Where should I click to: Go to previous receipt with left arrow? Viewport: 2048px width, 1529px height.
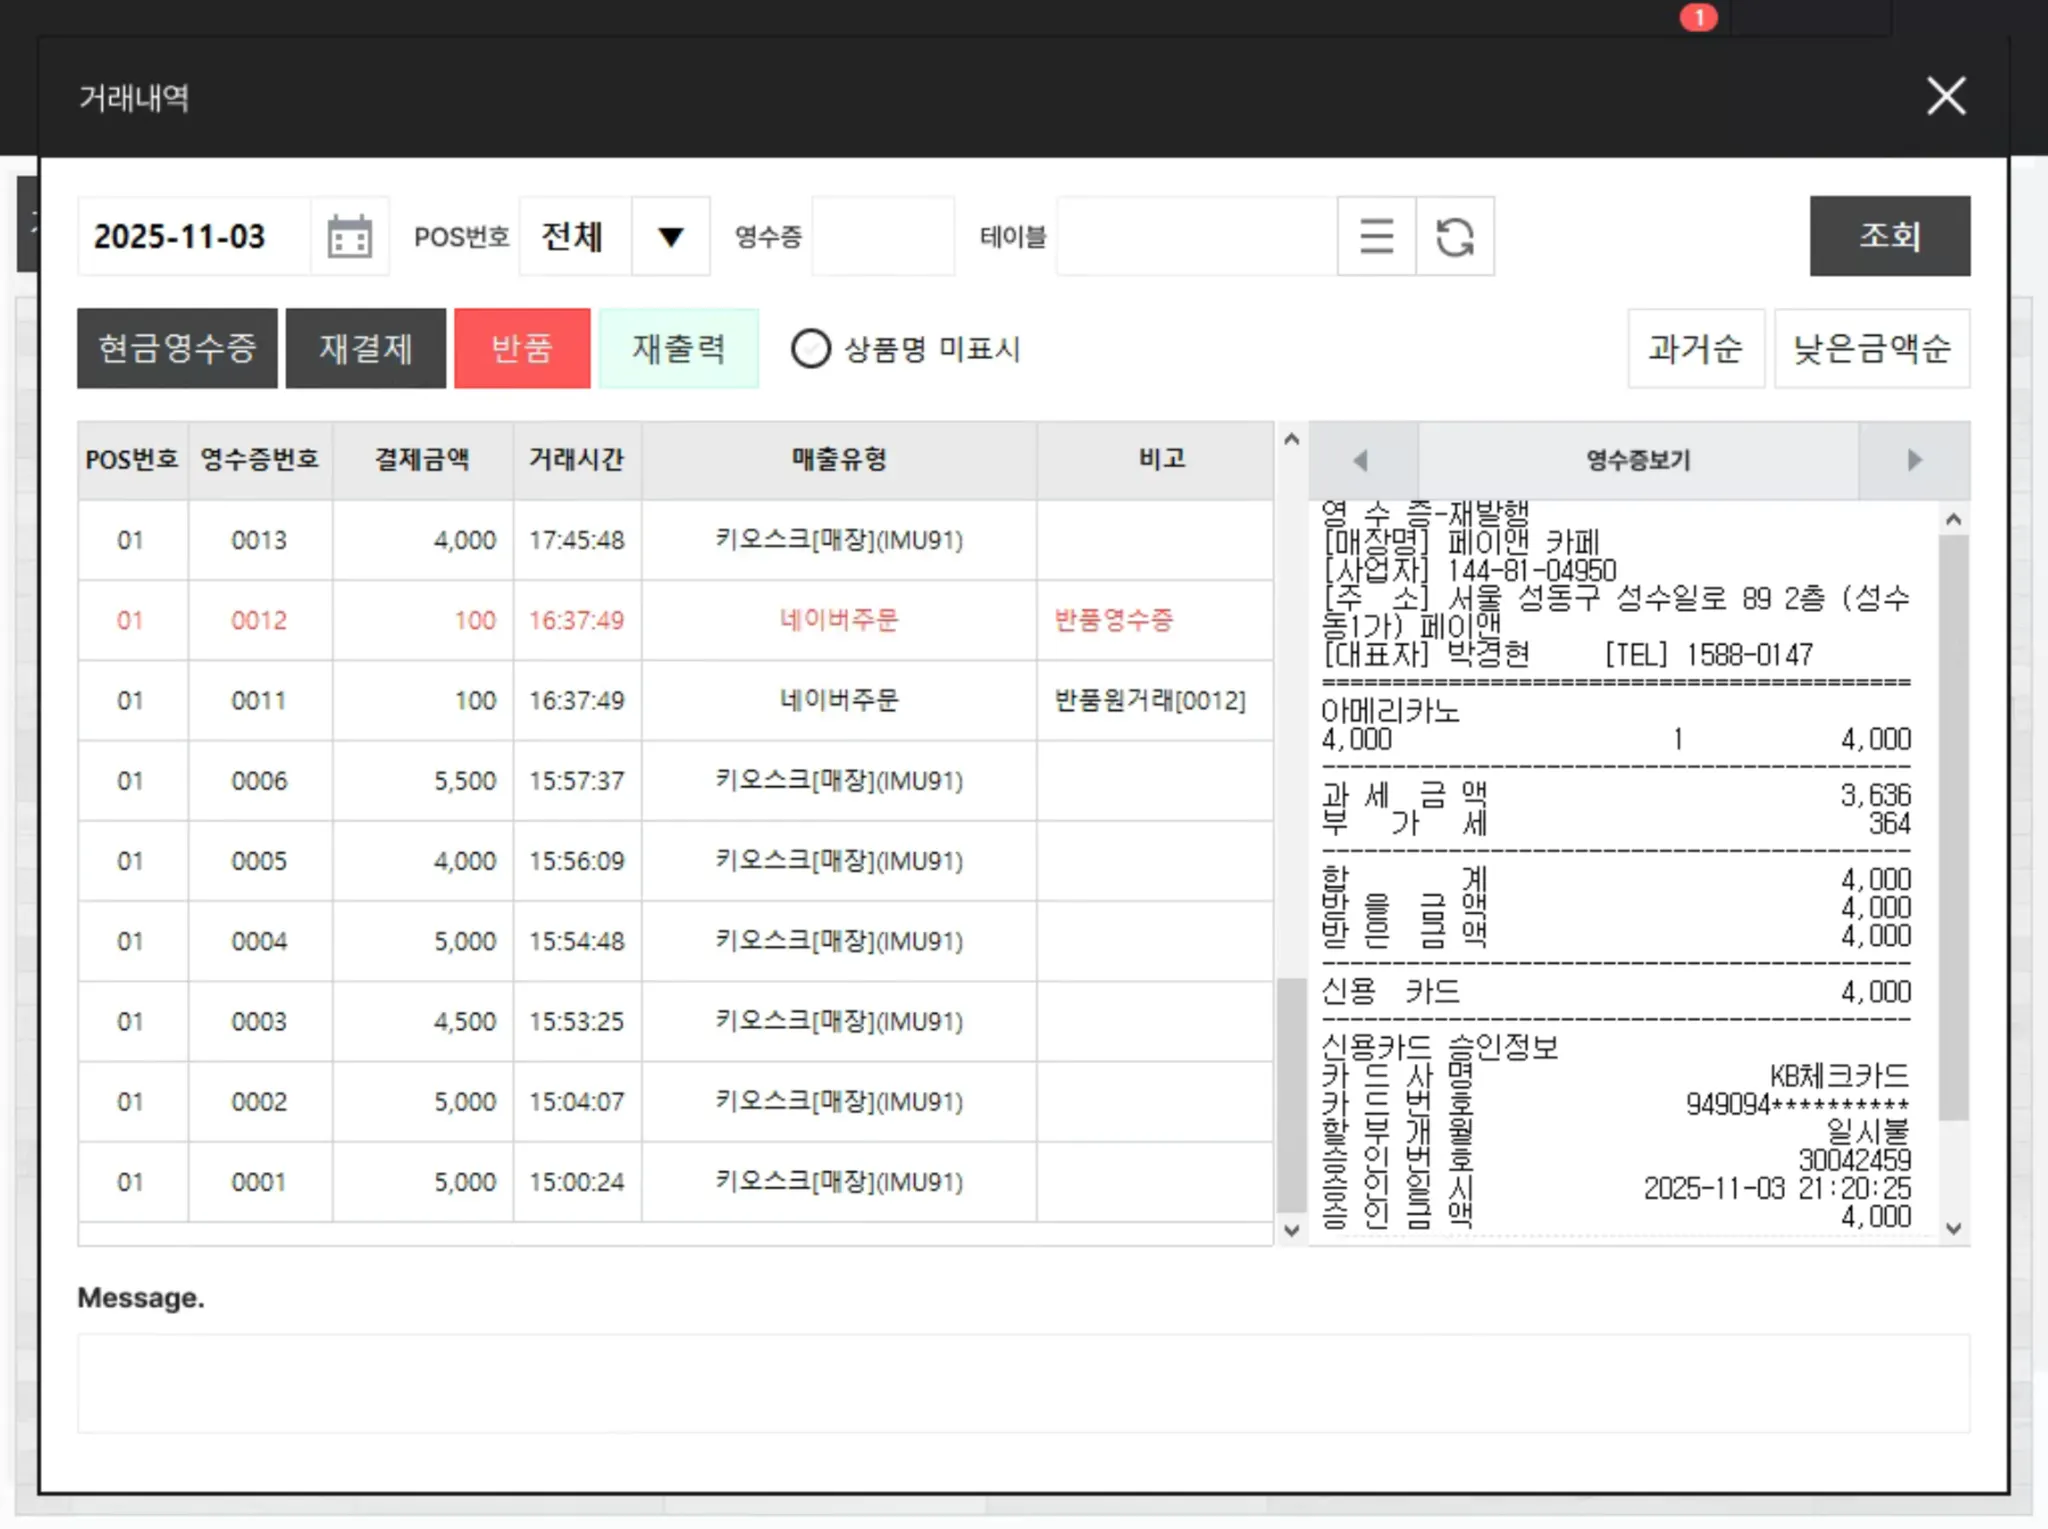pyautogui.click(x=1361, y=460)
